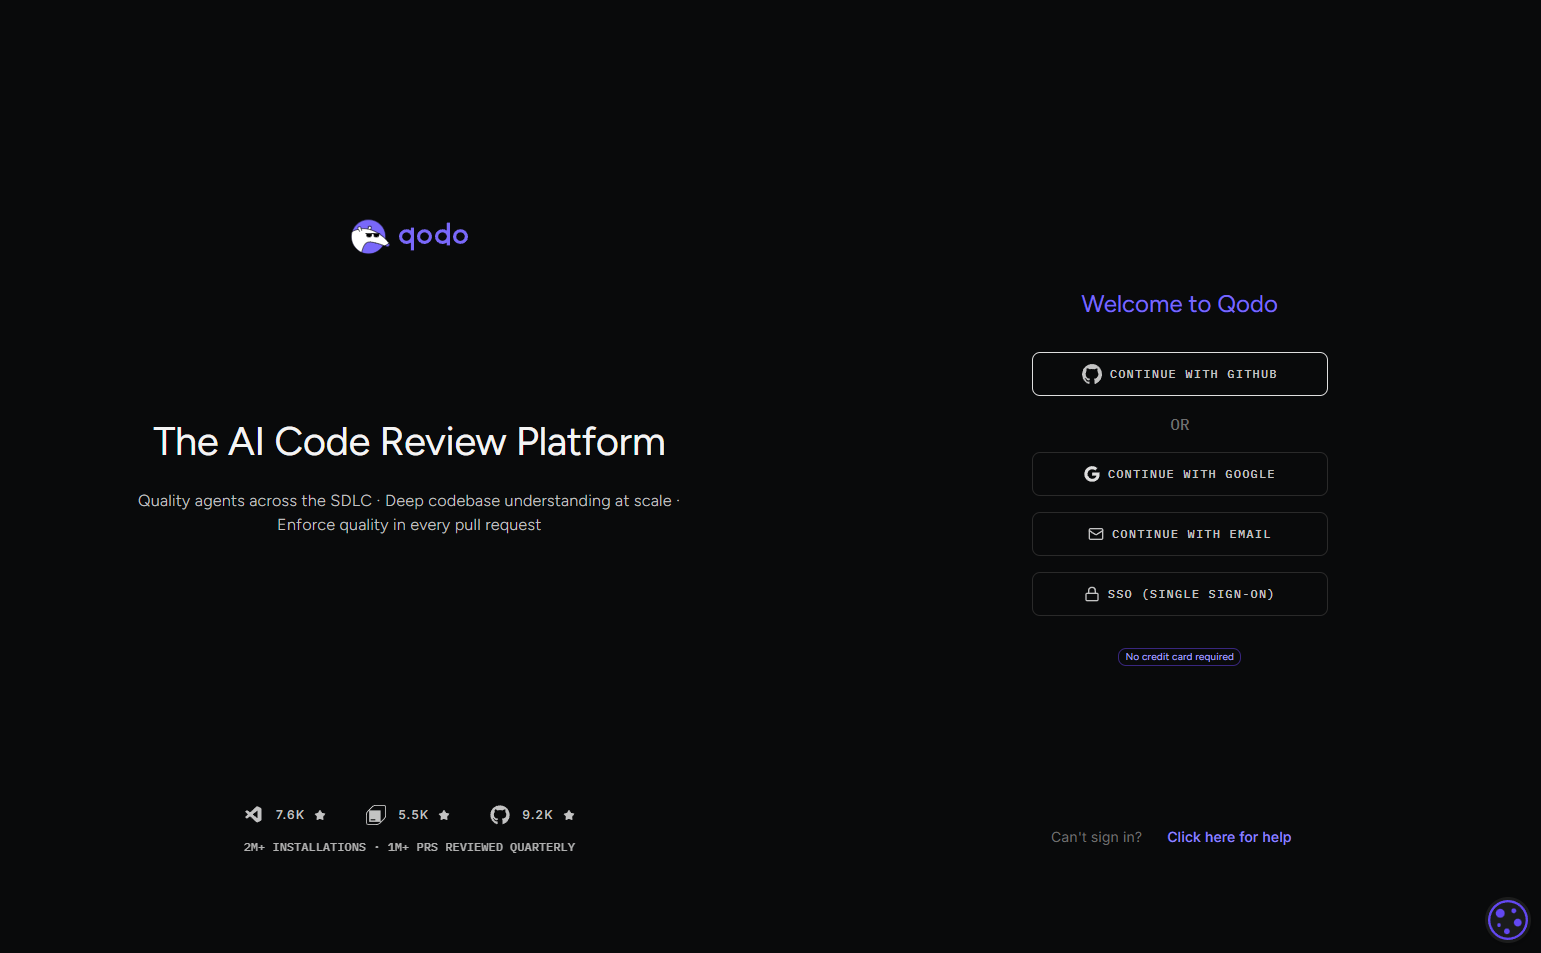Click the star next to 9.2K
Image resolution: width=1541 pixels, height=953 pixels.
pyautogui.click(x=569, y=815)
